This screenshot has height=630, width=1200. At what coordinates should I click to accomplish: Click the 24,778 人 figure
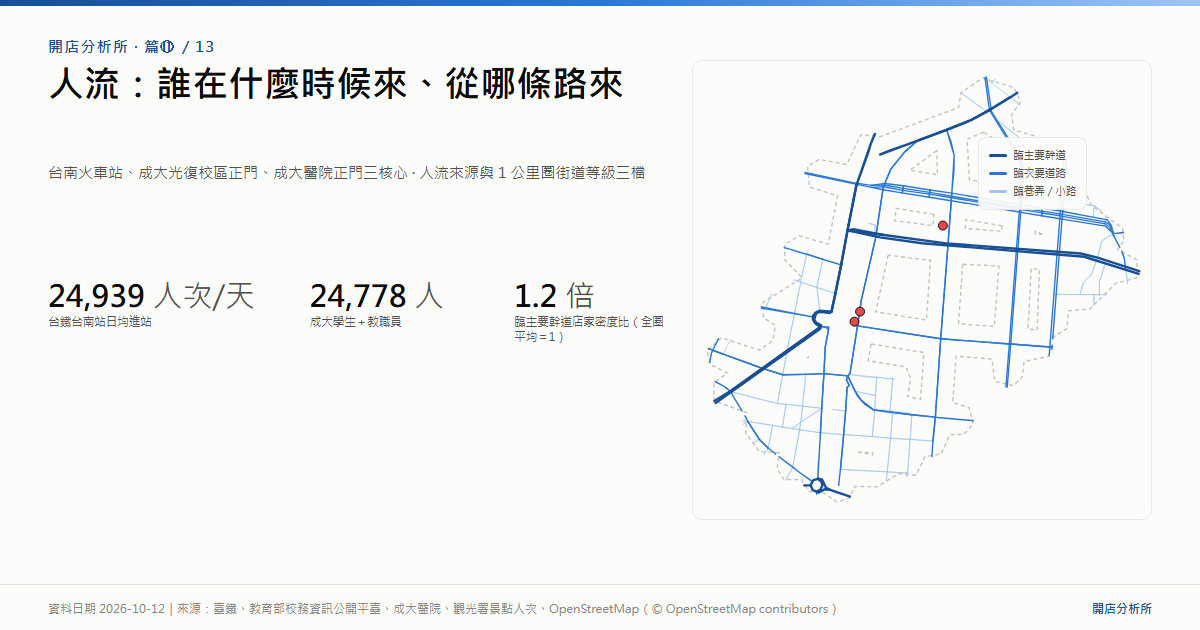[376, 296]
